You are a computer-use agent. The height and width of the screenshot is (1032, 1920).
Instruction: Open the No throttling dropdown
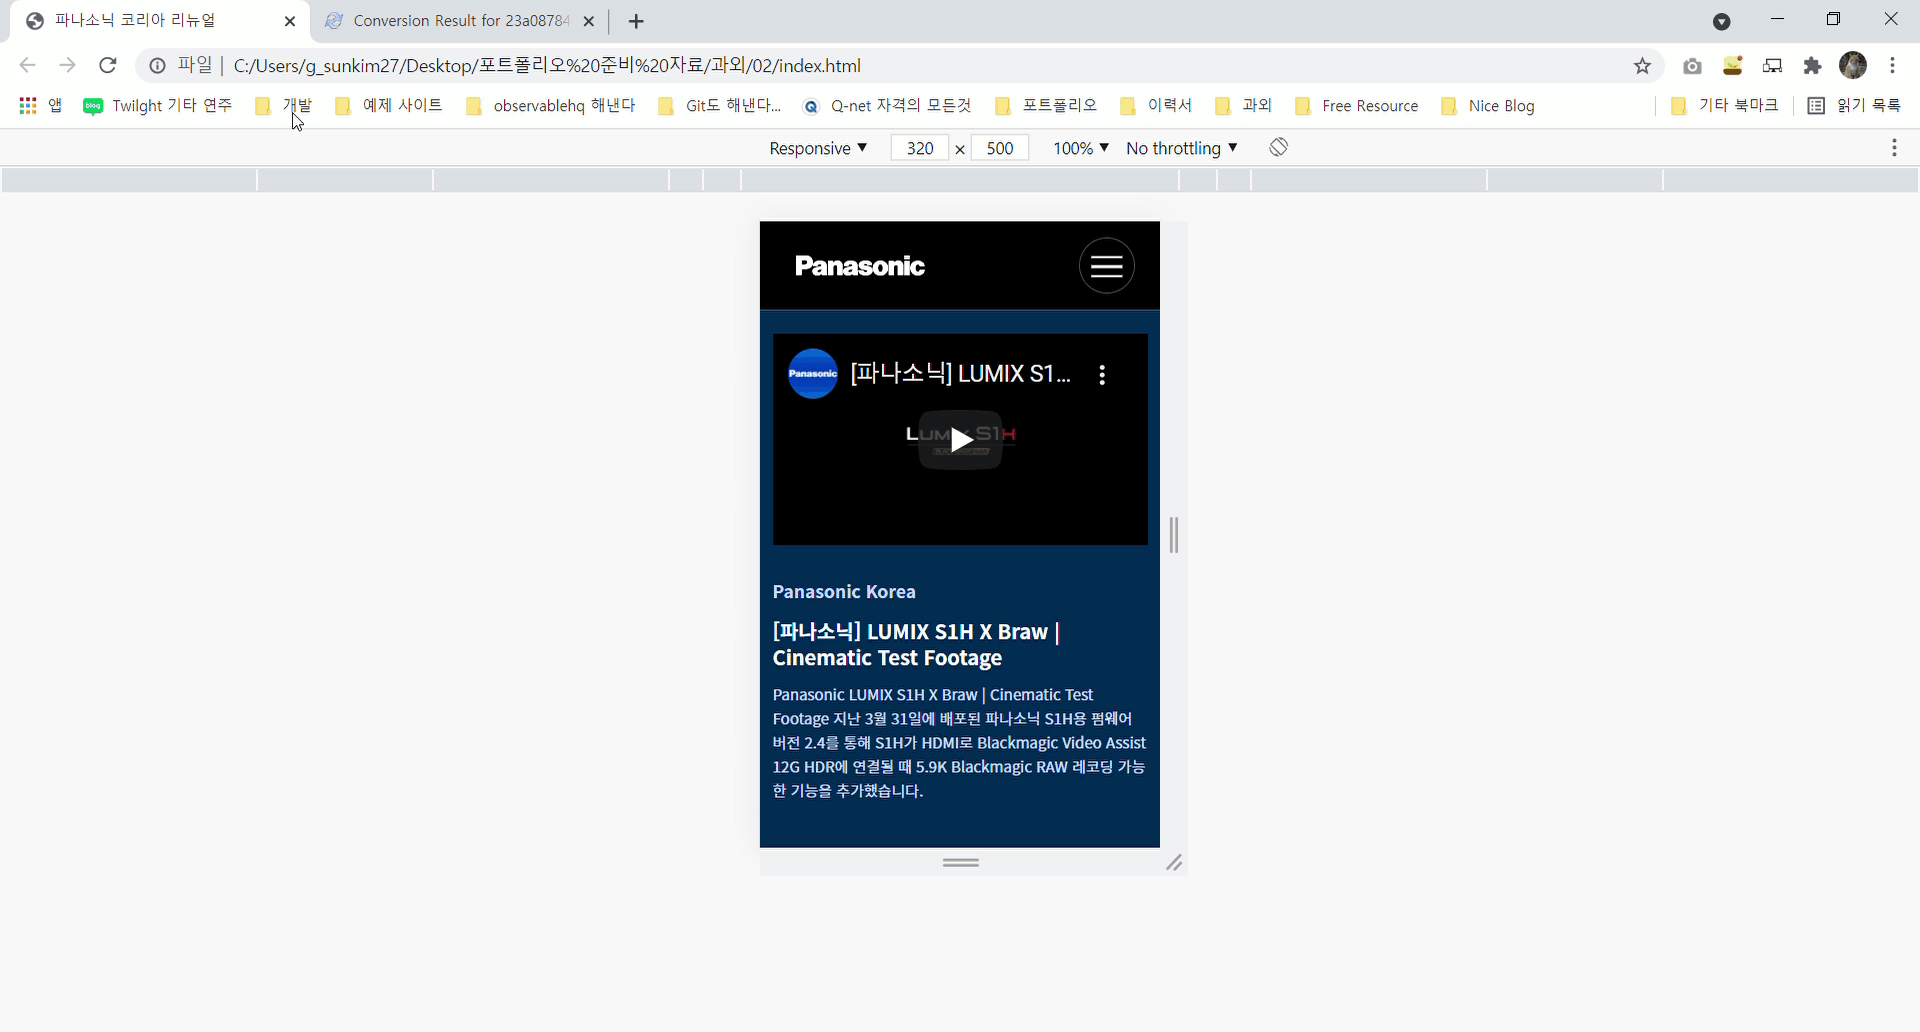1181,148
